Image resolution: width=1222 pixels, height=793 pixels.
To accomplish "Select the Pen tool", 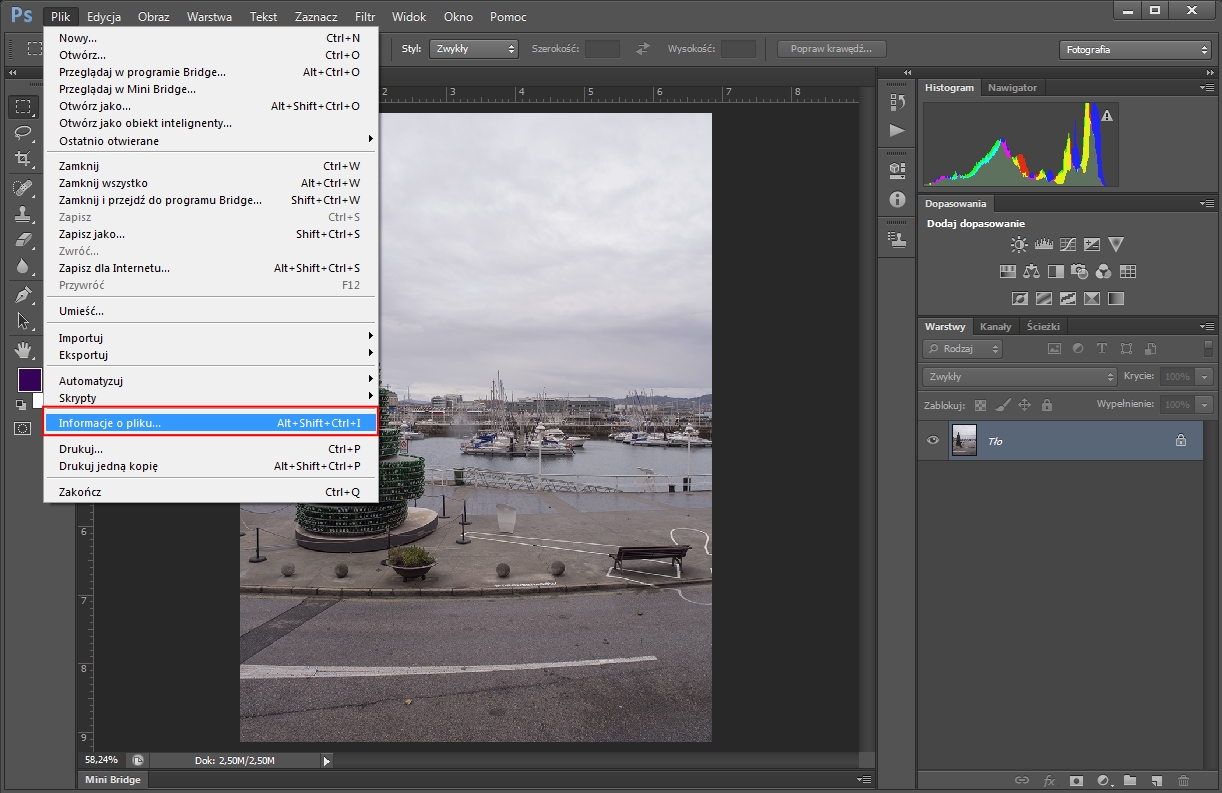I will click(x=23, y=294).
